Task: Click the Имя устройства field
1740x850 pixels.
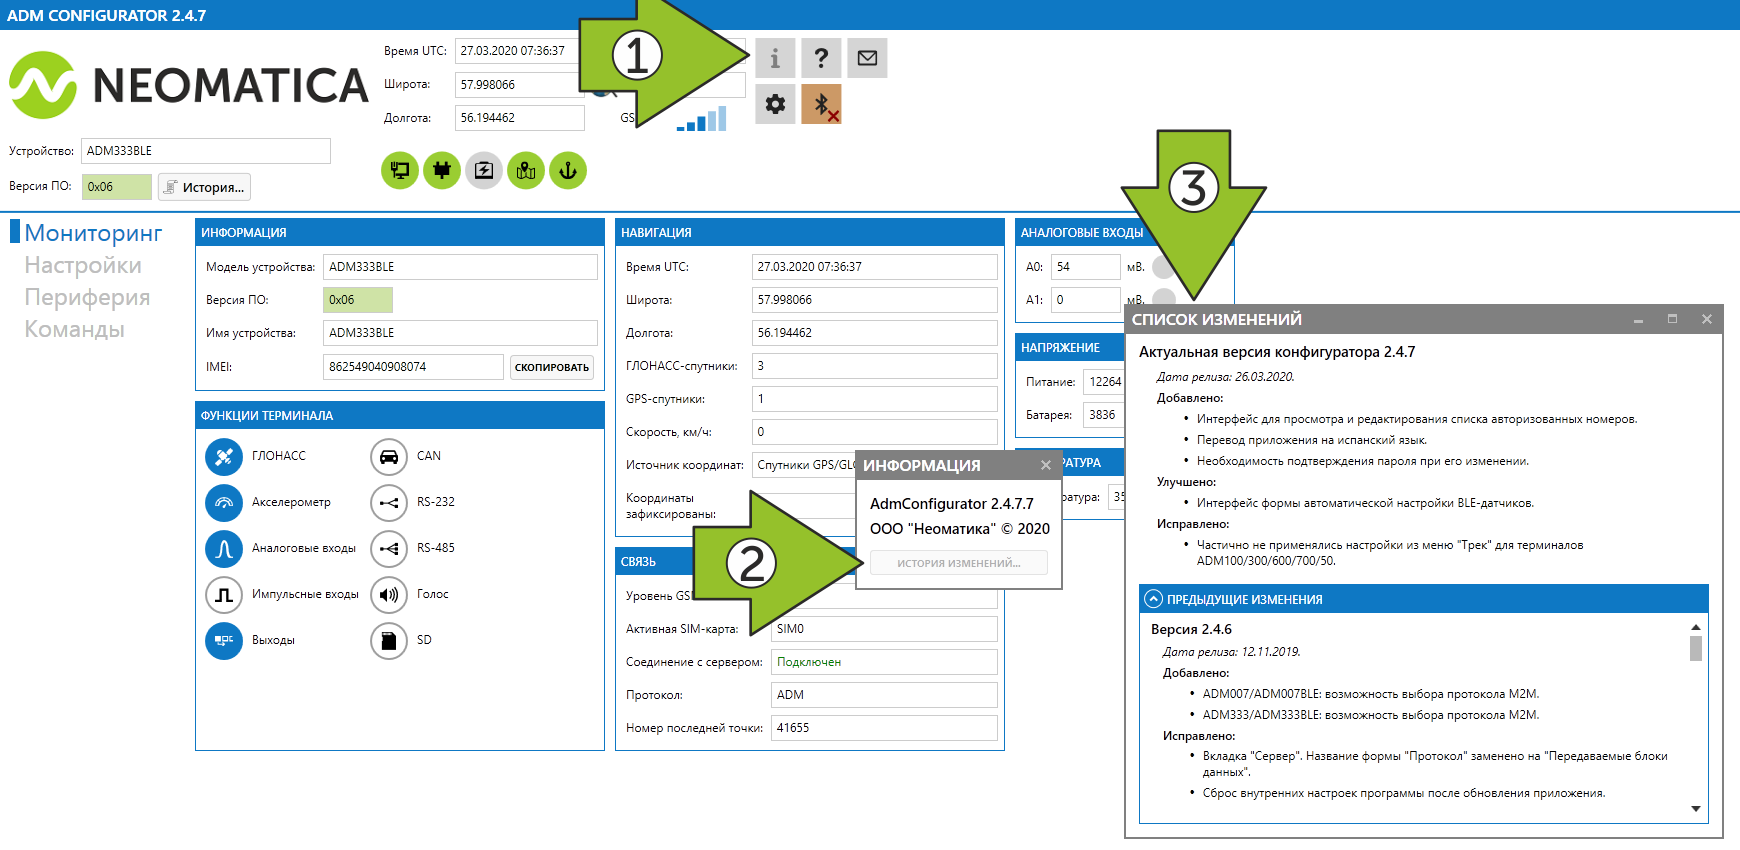Action: coord(460,333)
